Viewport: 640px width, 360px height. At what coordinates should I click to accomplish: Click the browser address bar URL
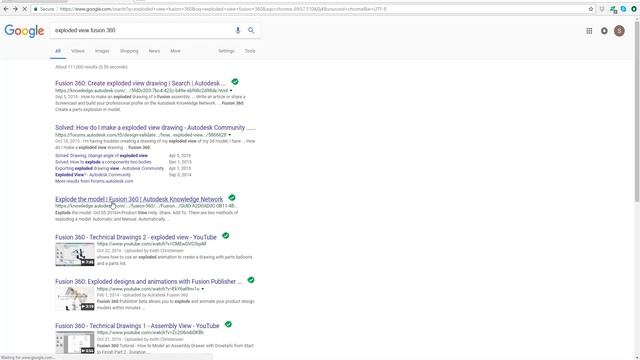223,9
